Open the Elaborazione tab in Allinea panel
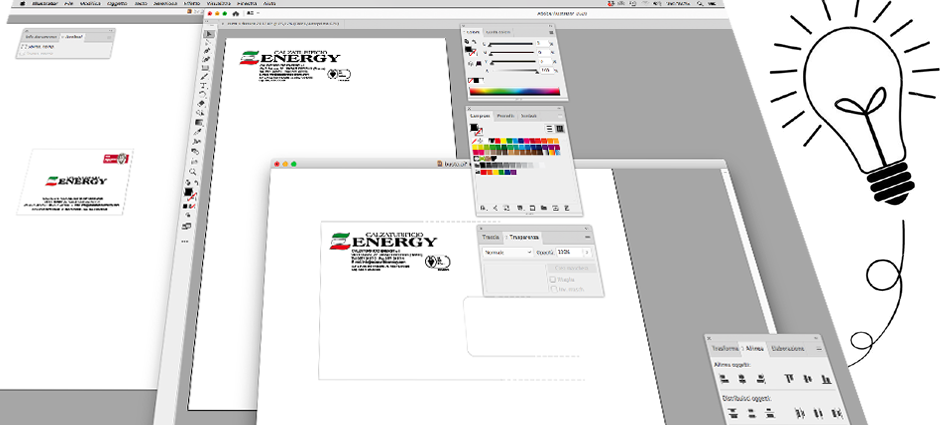 (x=788, y=349)
